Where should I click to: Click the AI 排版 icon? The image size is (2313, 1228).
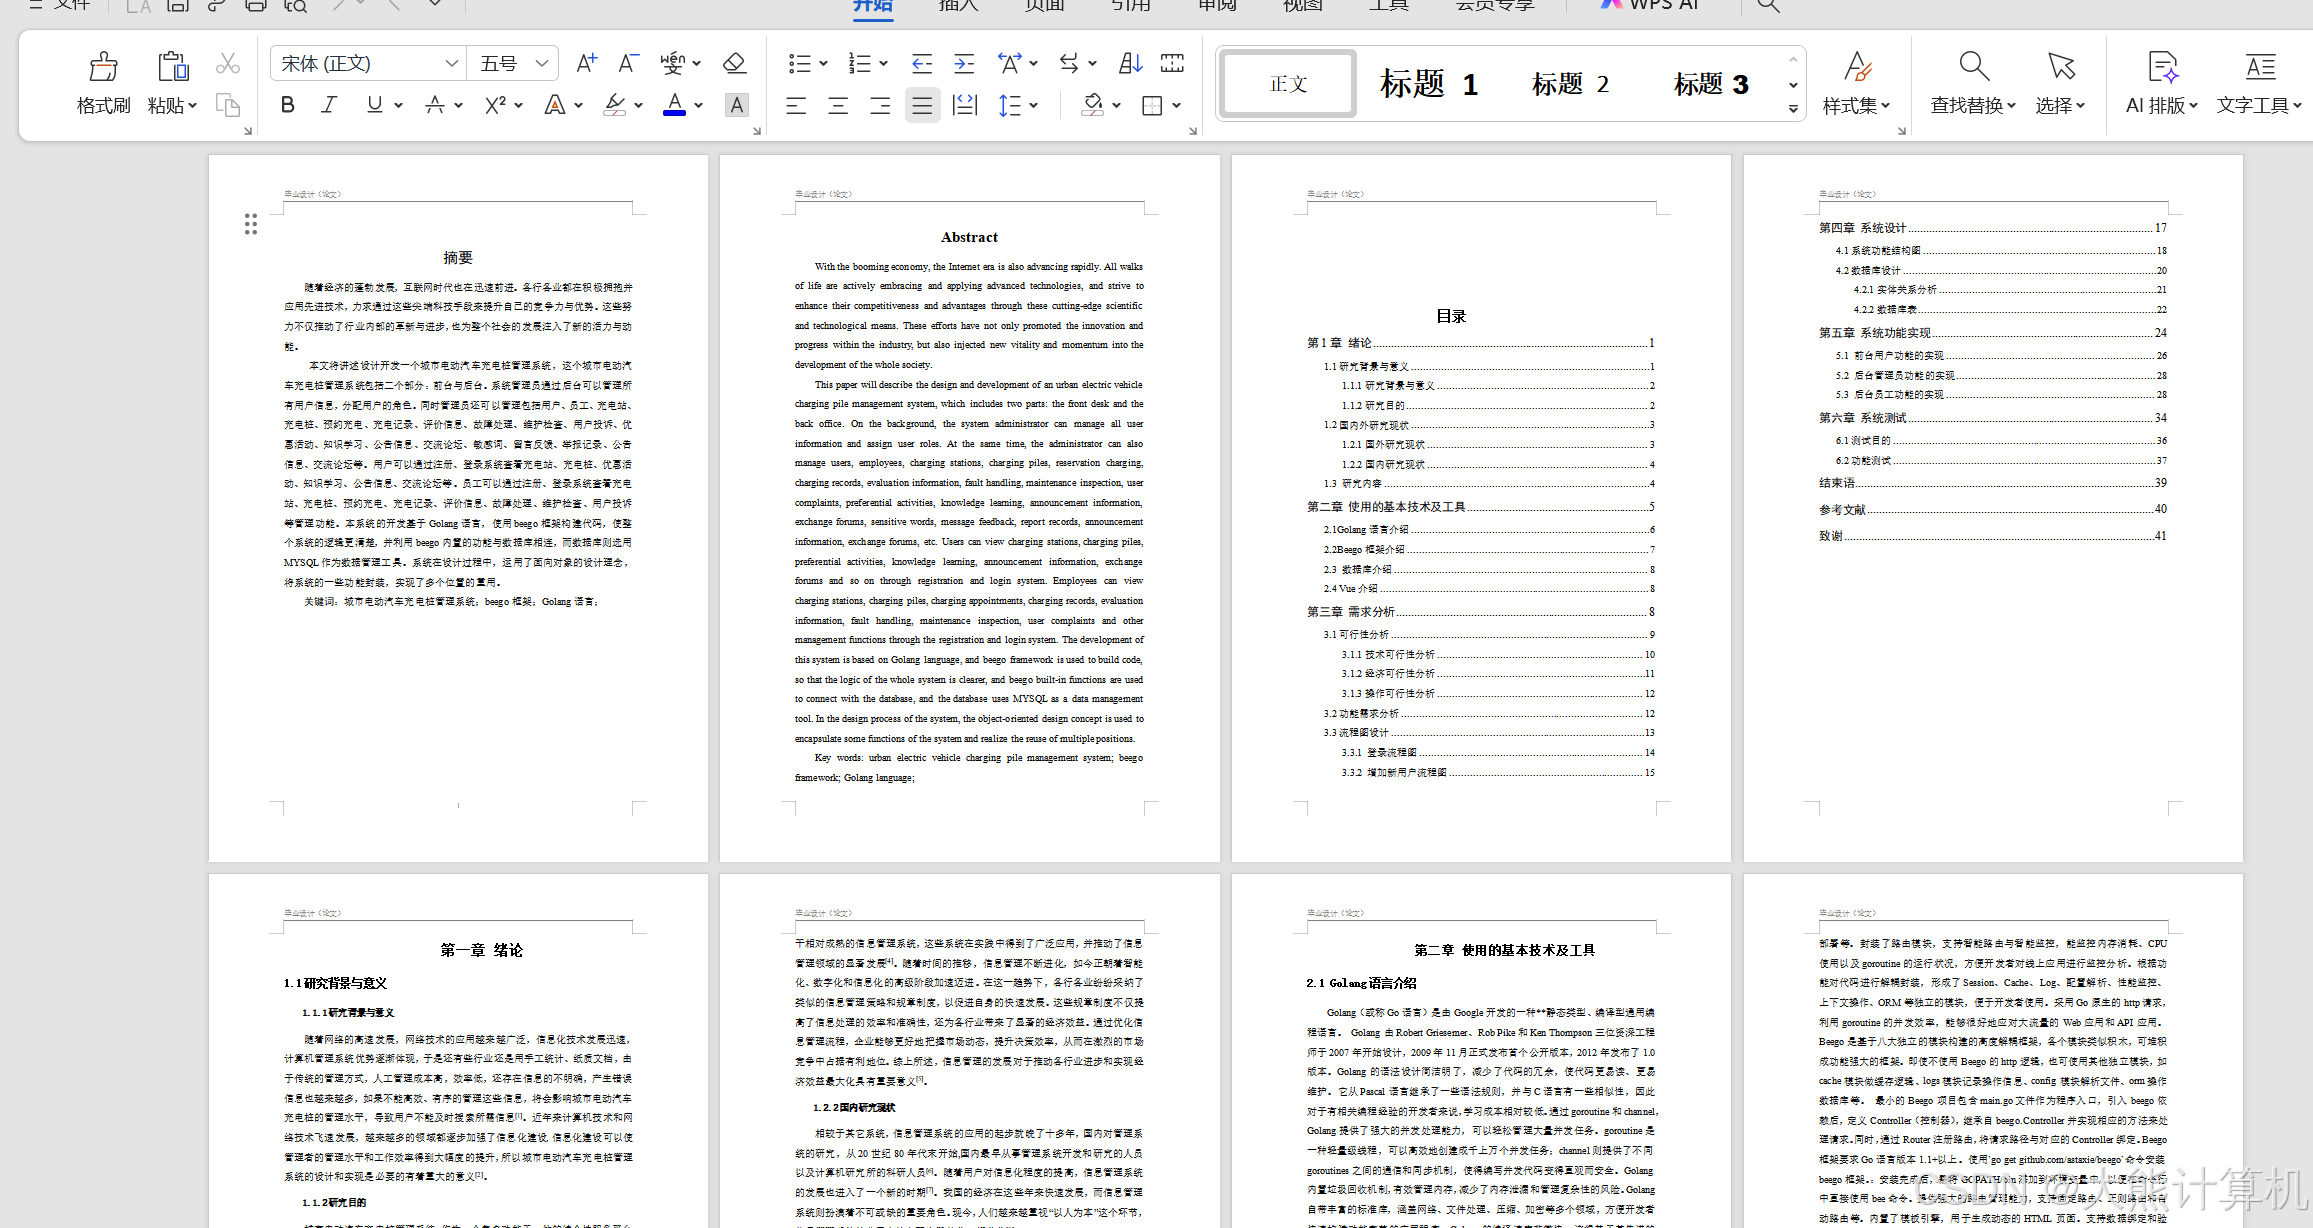[x=2161, y=68]
